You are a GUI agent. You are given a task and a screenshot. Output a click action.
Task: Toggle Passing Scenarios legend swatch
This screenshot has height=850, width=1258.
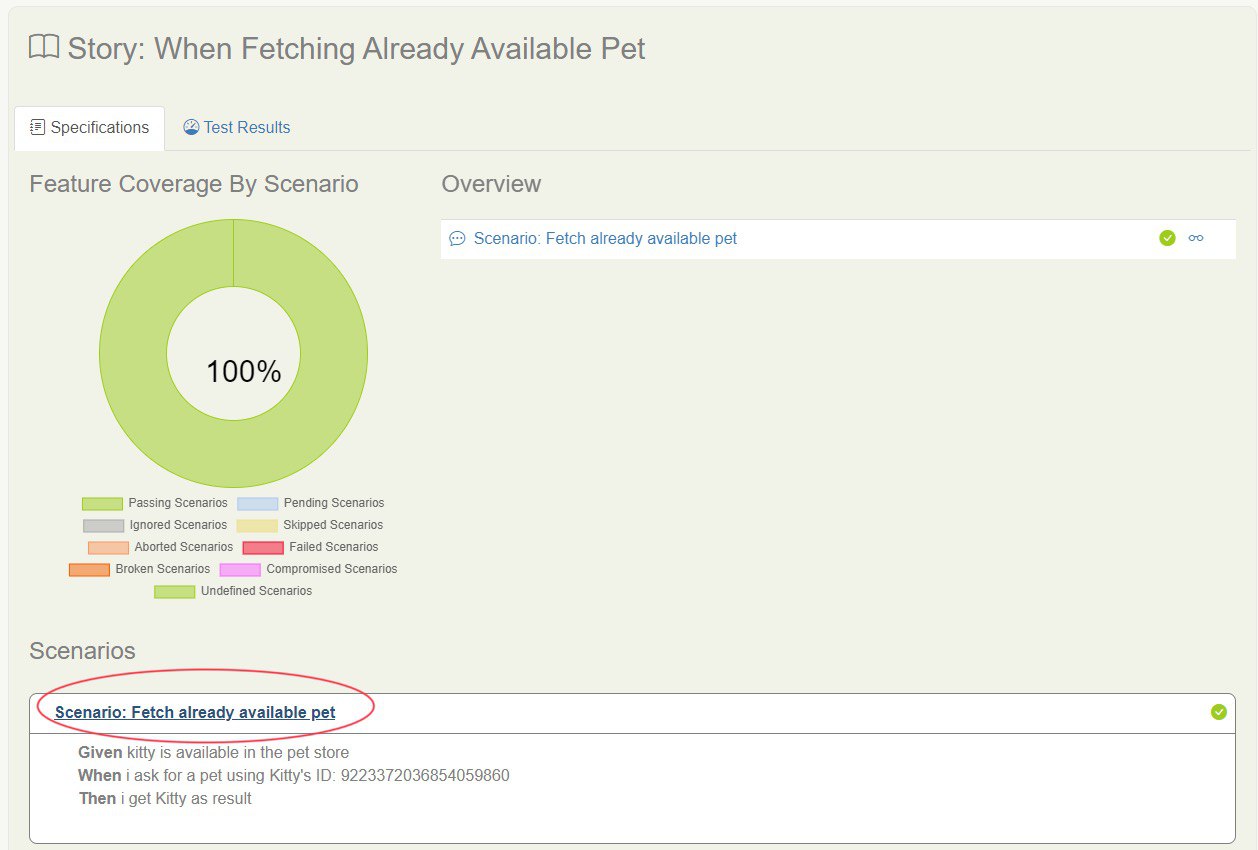pyautogui.click(x=102, y=504)
